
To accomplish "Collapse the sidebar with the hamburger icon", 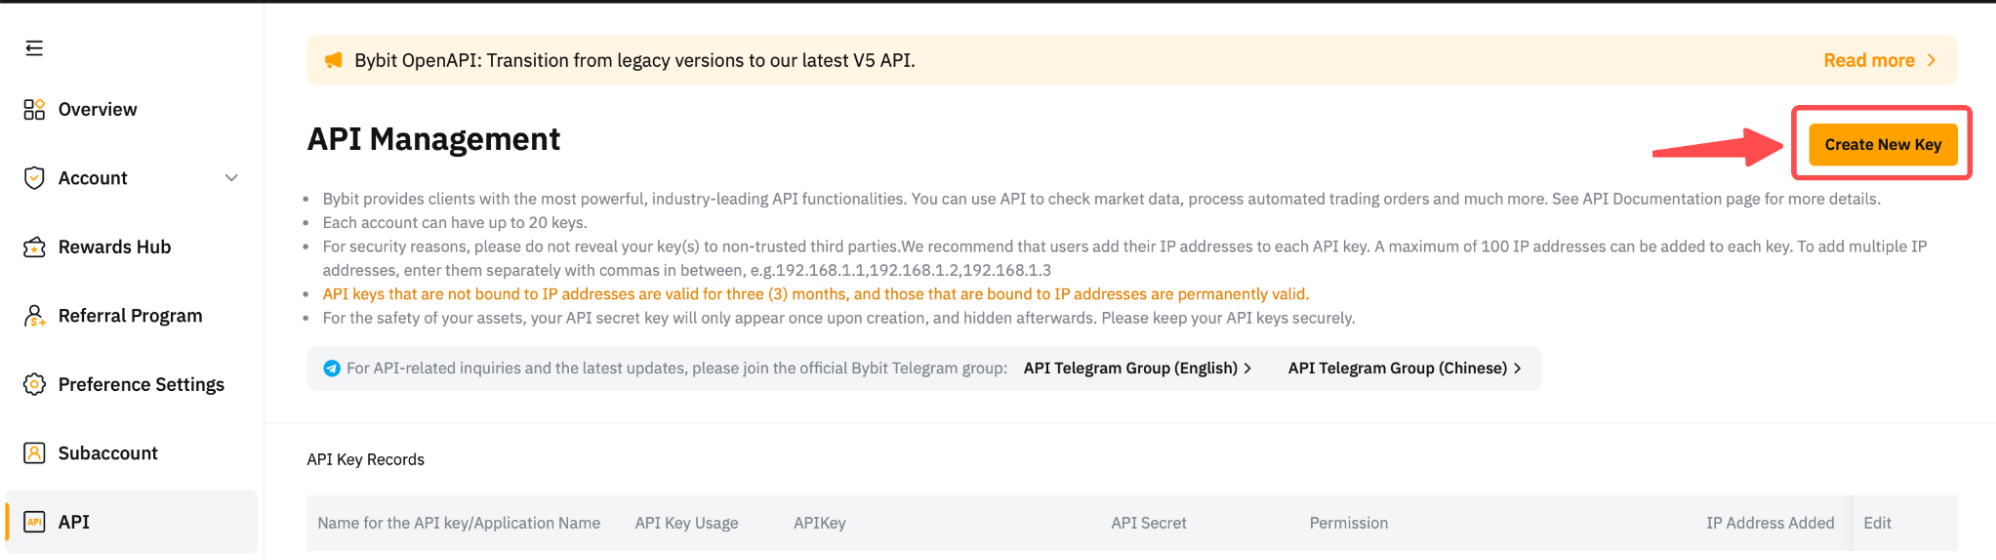I will click(34, 48).
